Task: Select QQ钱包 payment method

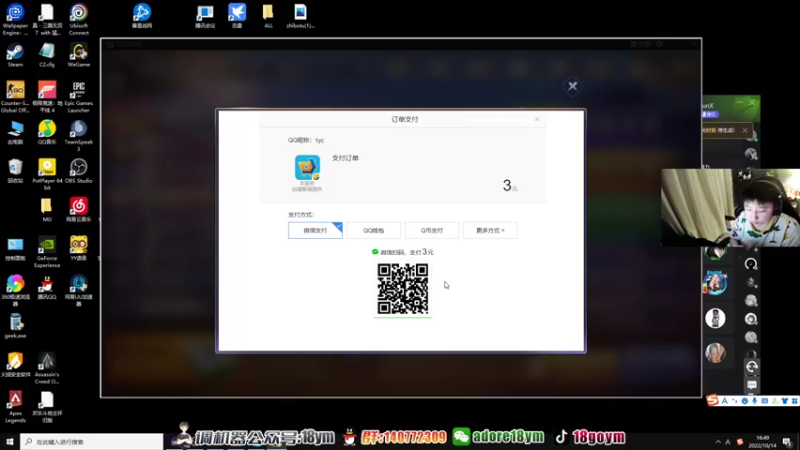Action: tap(373, 230)
